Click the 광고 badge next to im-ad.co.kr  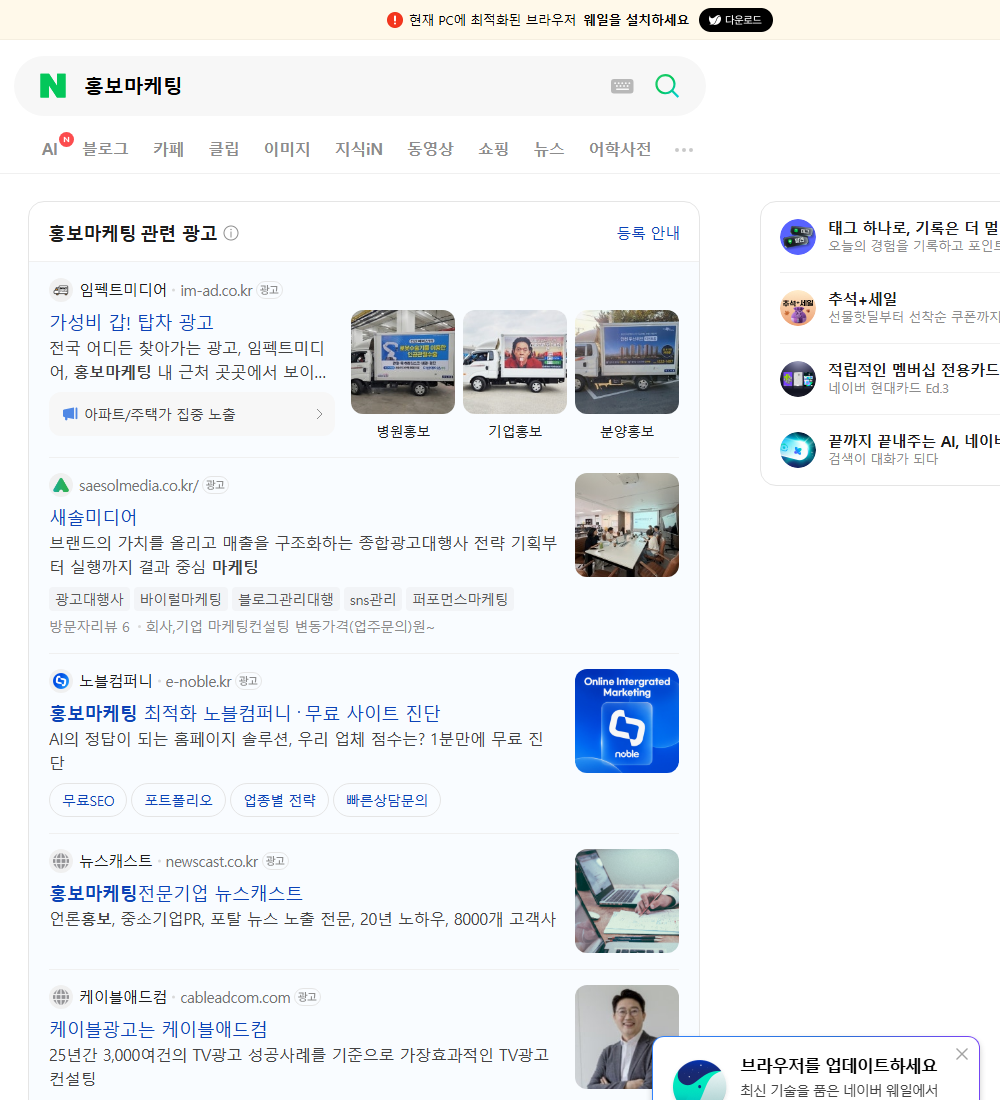click(x=269, y=290)
